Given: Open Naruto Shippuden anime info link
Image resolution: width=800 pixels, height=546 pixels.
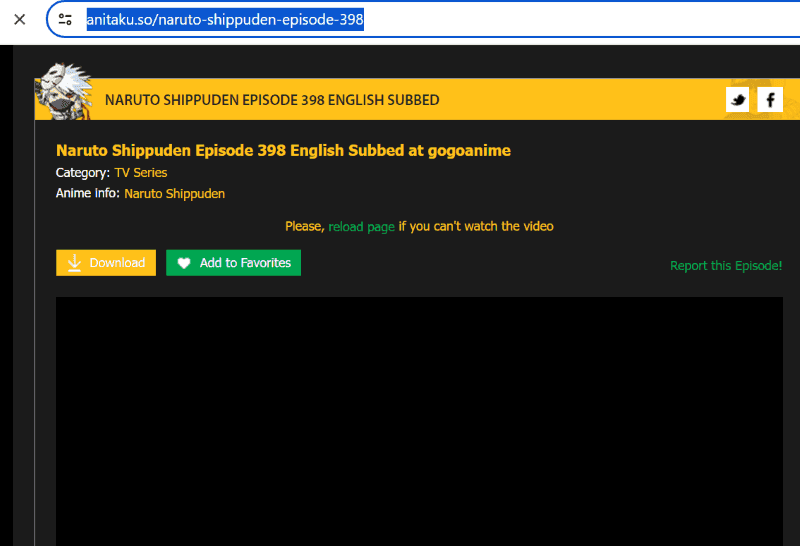Looking at the screenshot, I should (174, 194).
